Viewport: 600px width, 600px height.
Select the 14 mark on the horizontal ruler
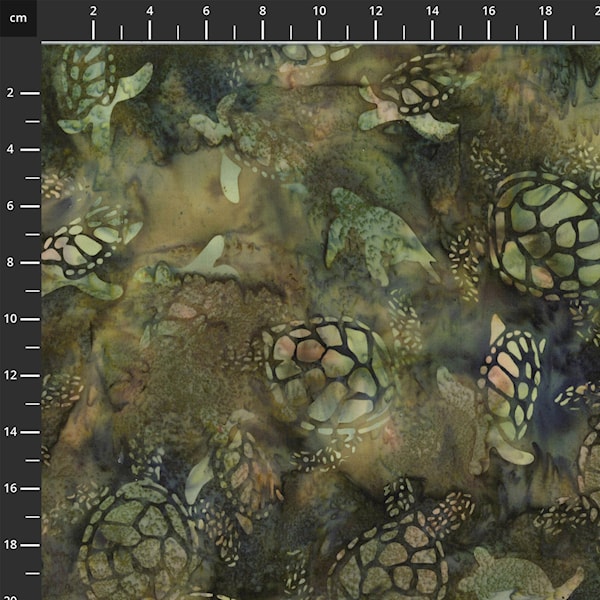pyautogui.click(x=432, y=10)
